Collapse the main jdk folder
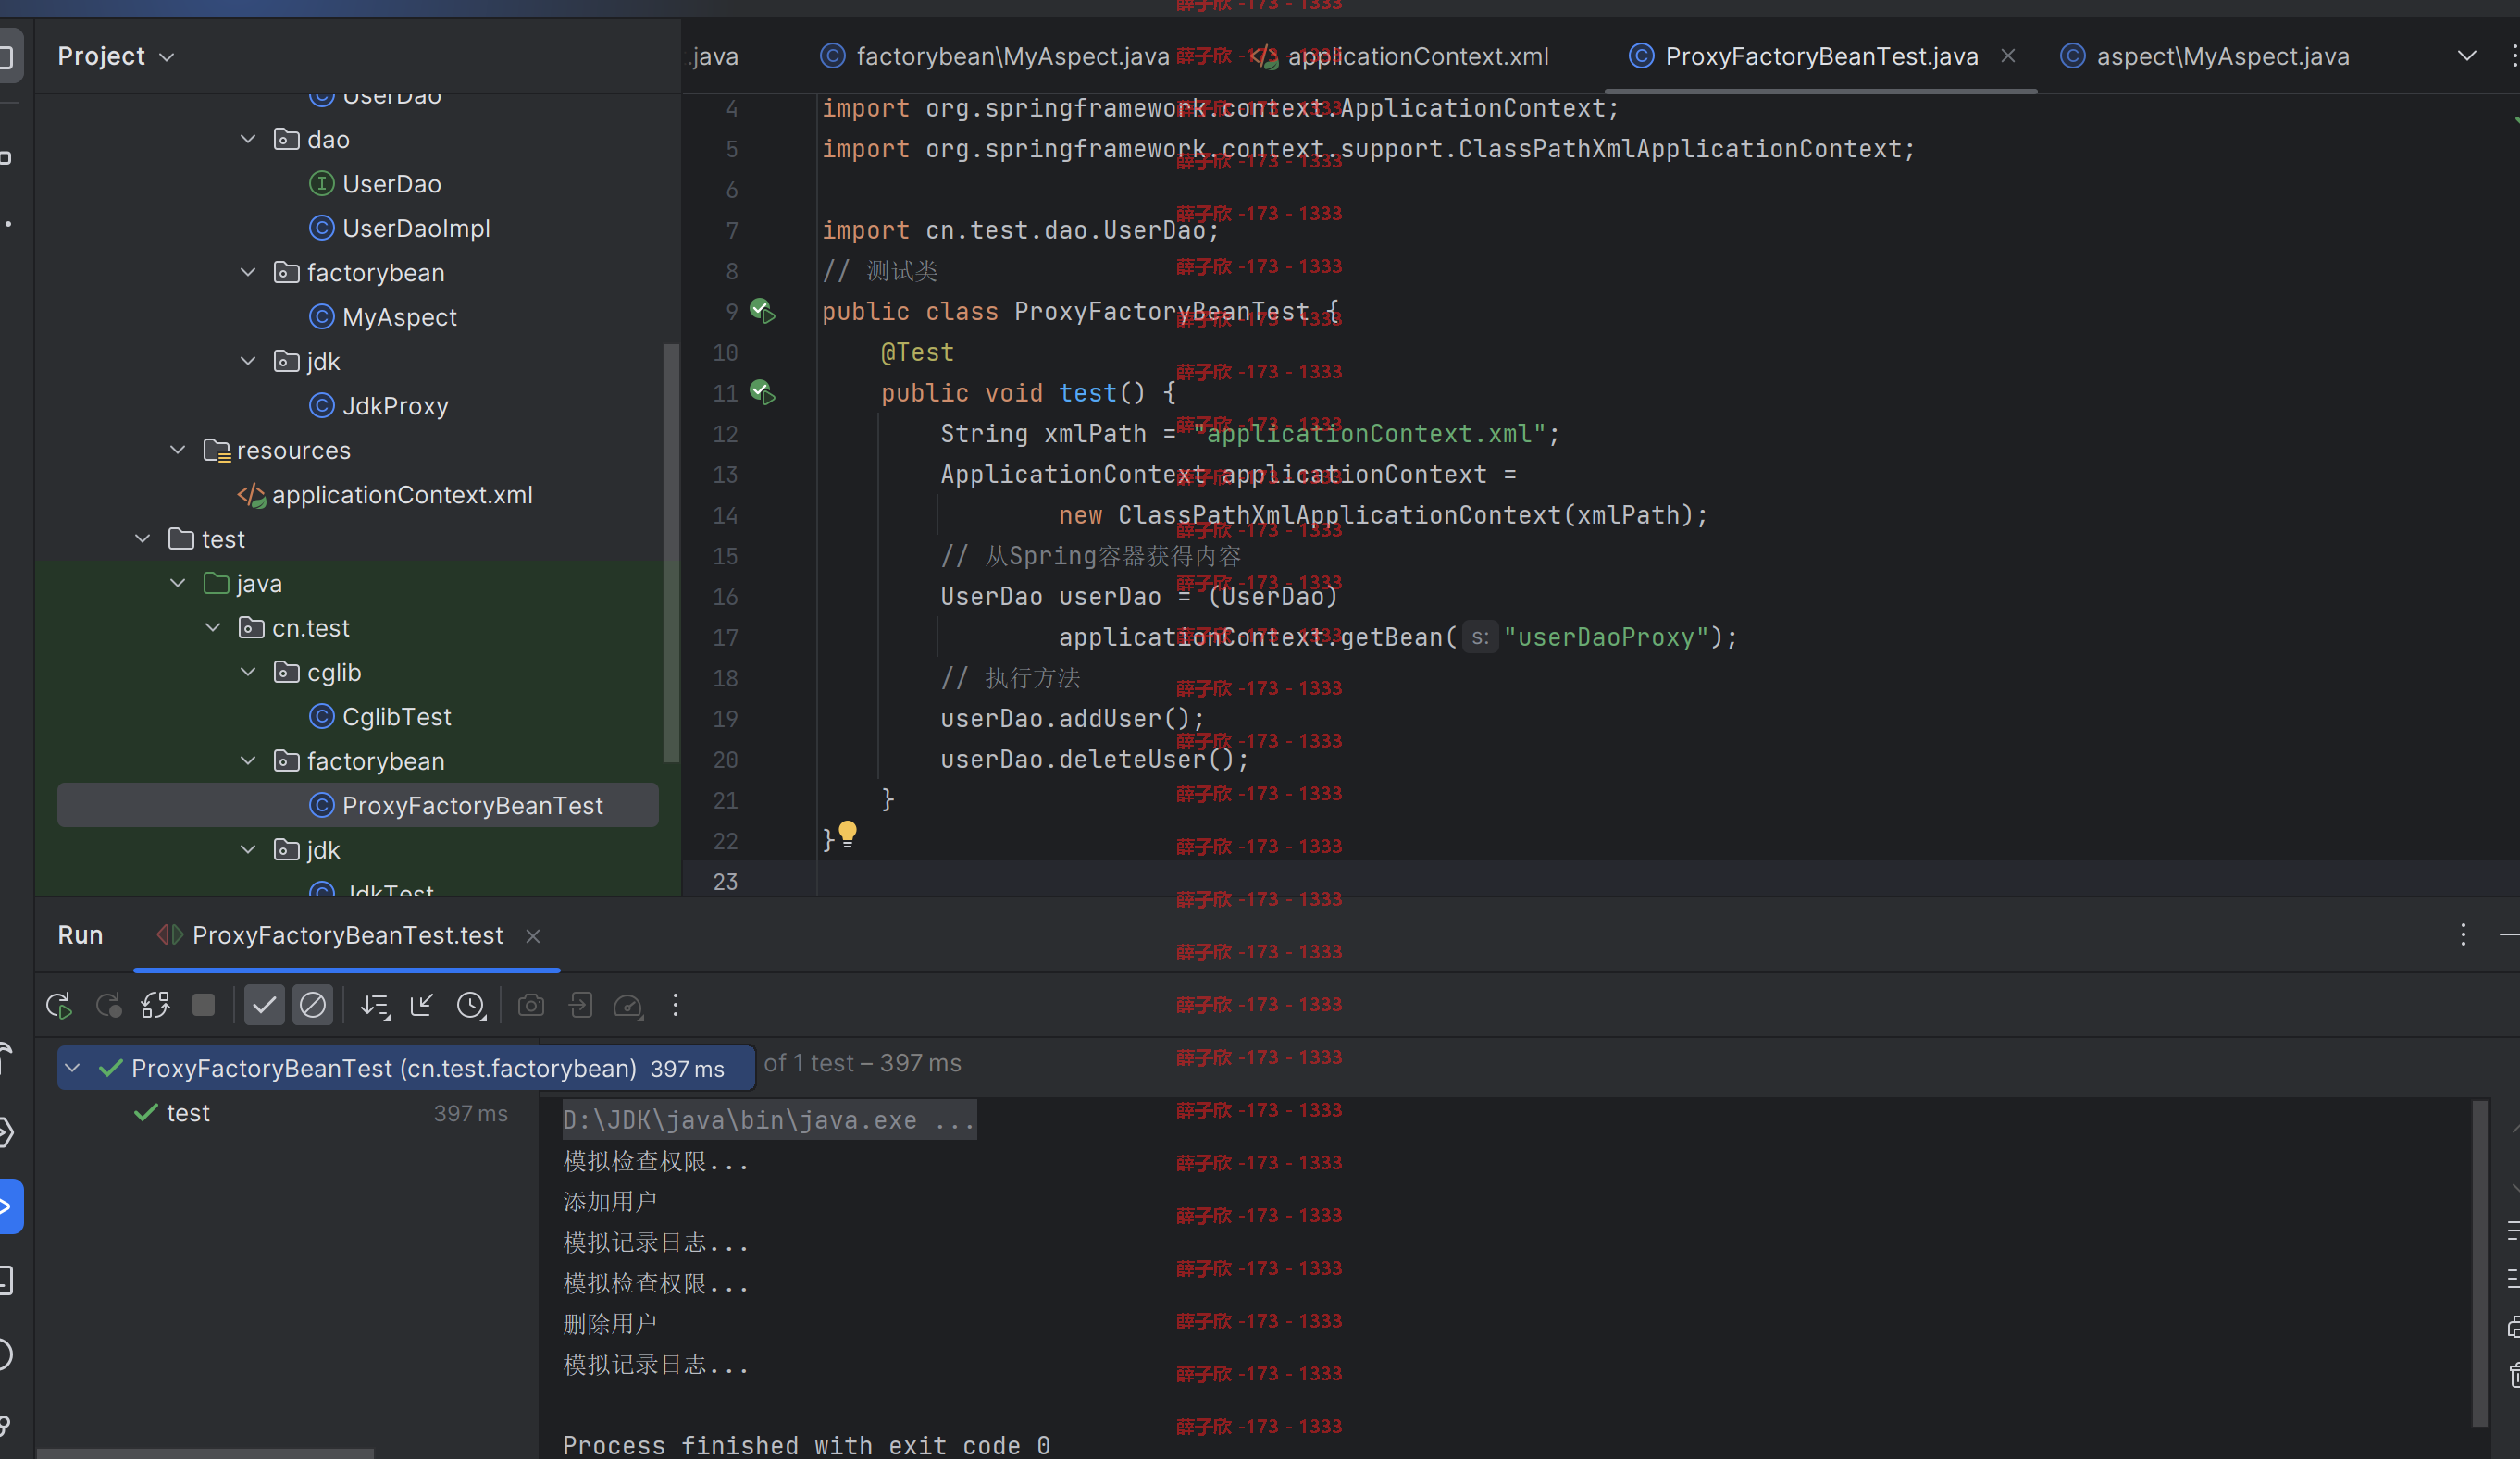Image resolution: width=2520 pixels, height=1459 pixels. pos(248,361)
